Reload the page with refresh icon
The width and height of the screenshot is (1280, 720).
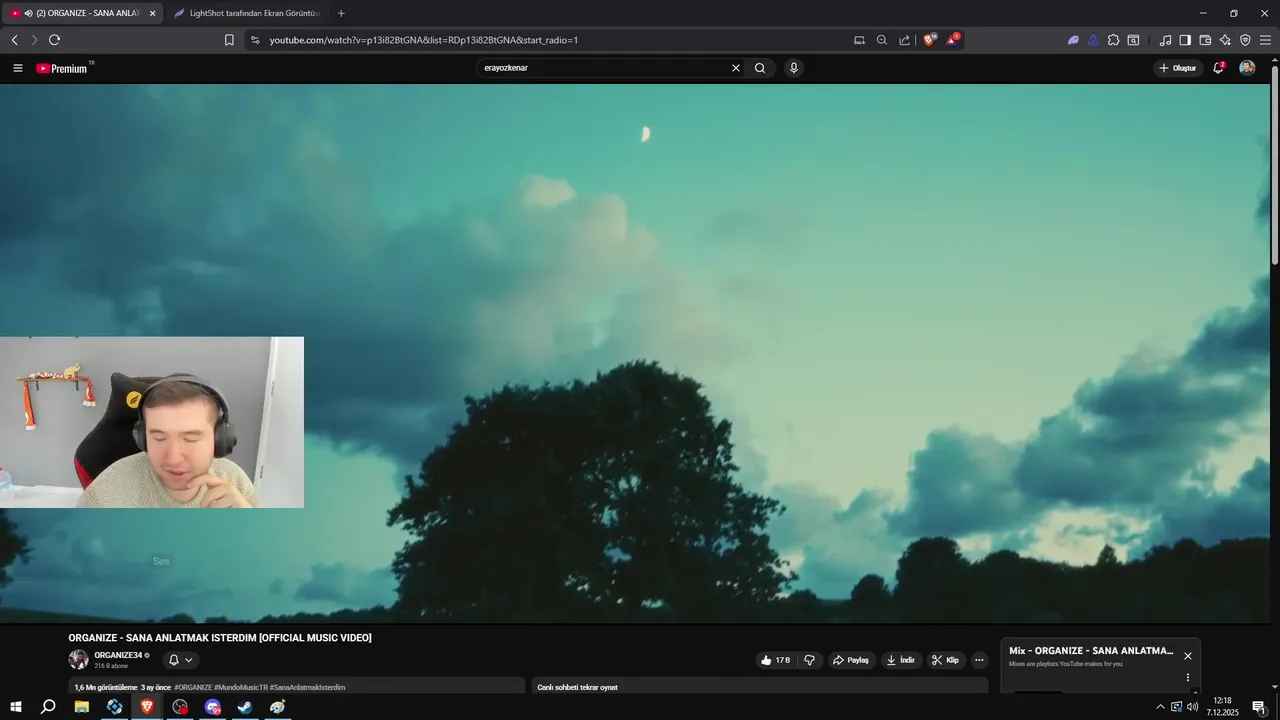pos(54,40)
